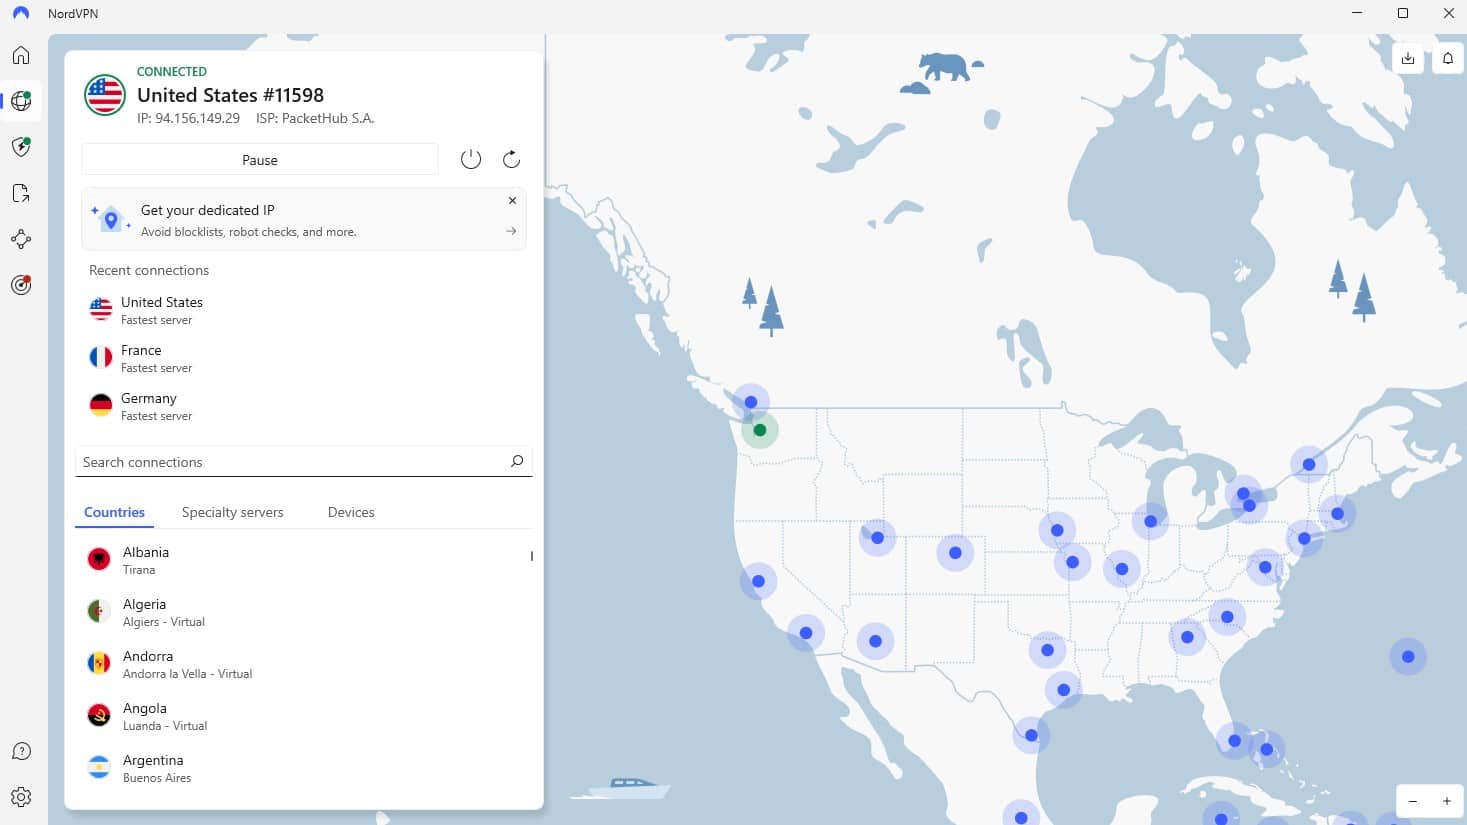
Task: Pause the VPN connection
Action: click(x=260, y=160)
